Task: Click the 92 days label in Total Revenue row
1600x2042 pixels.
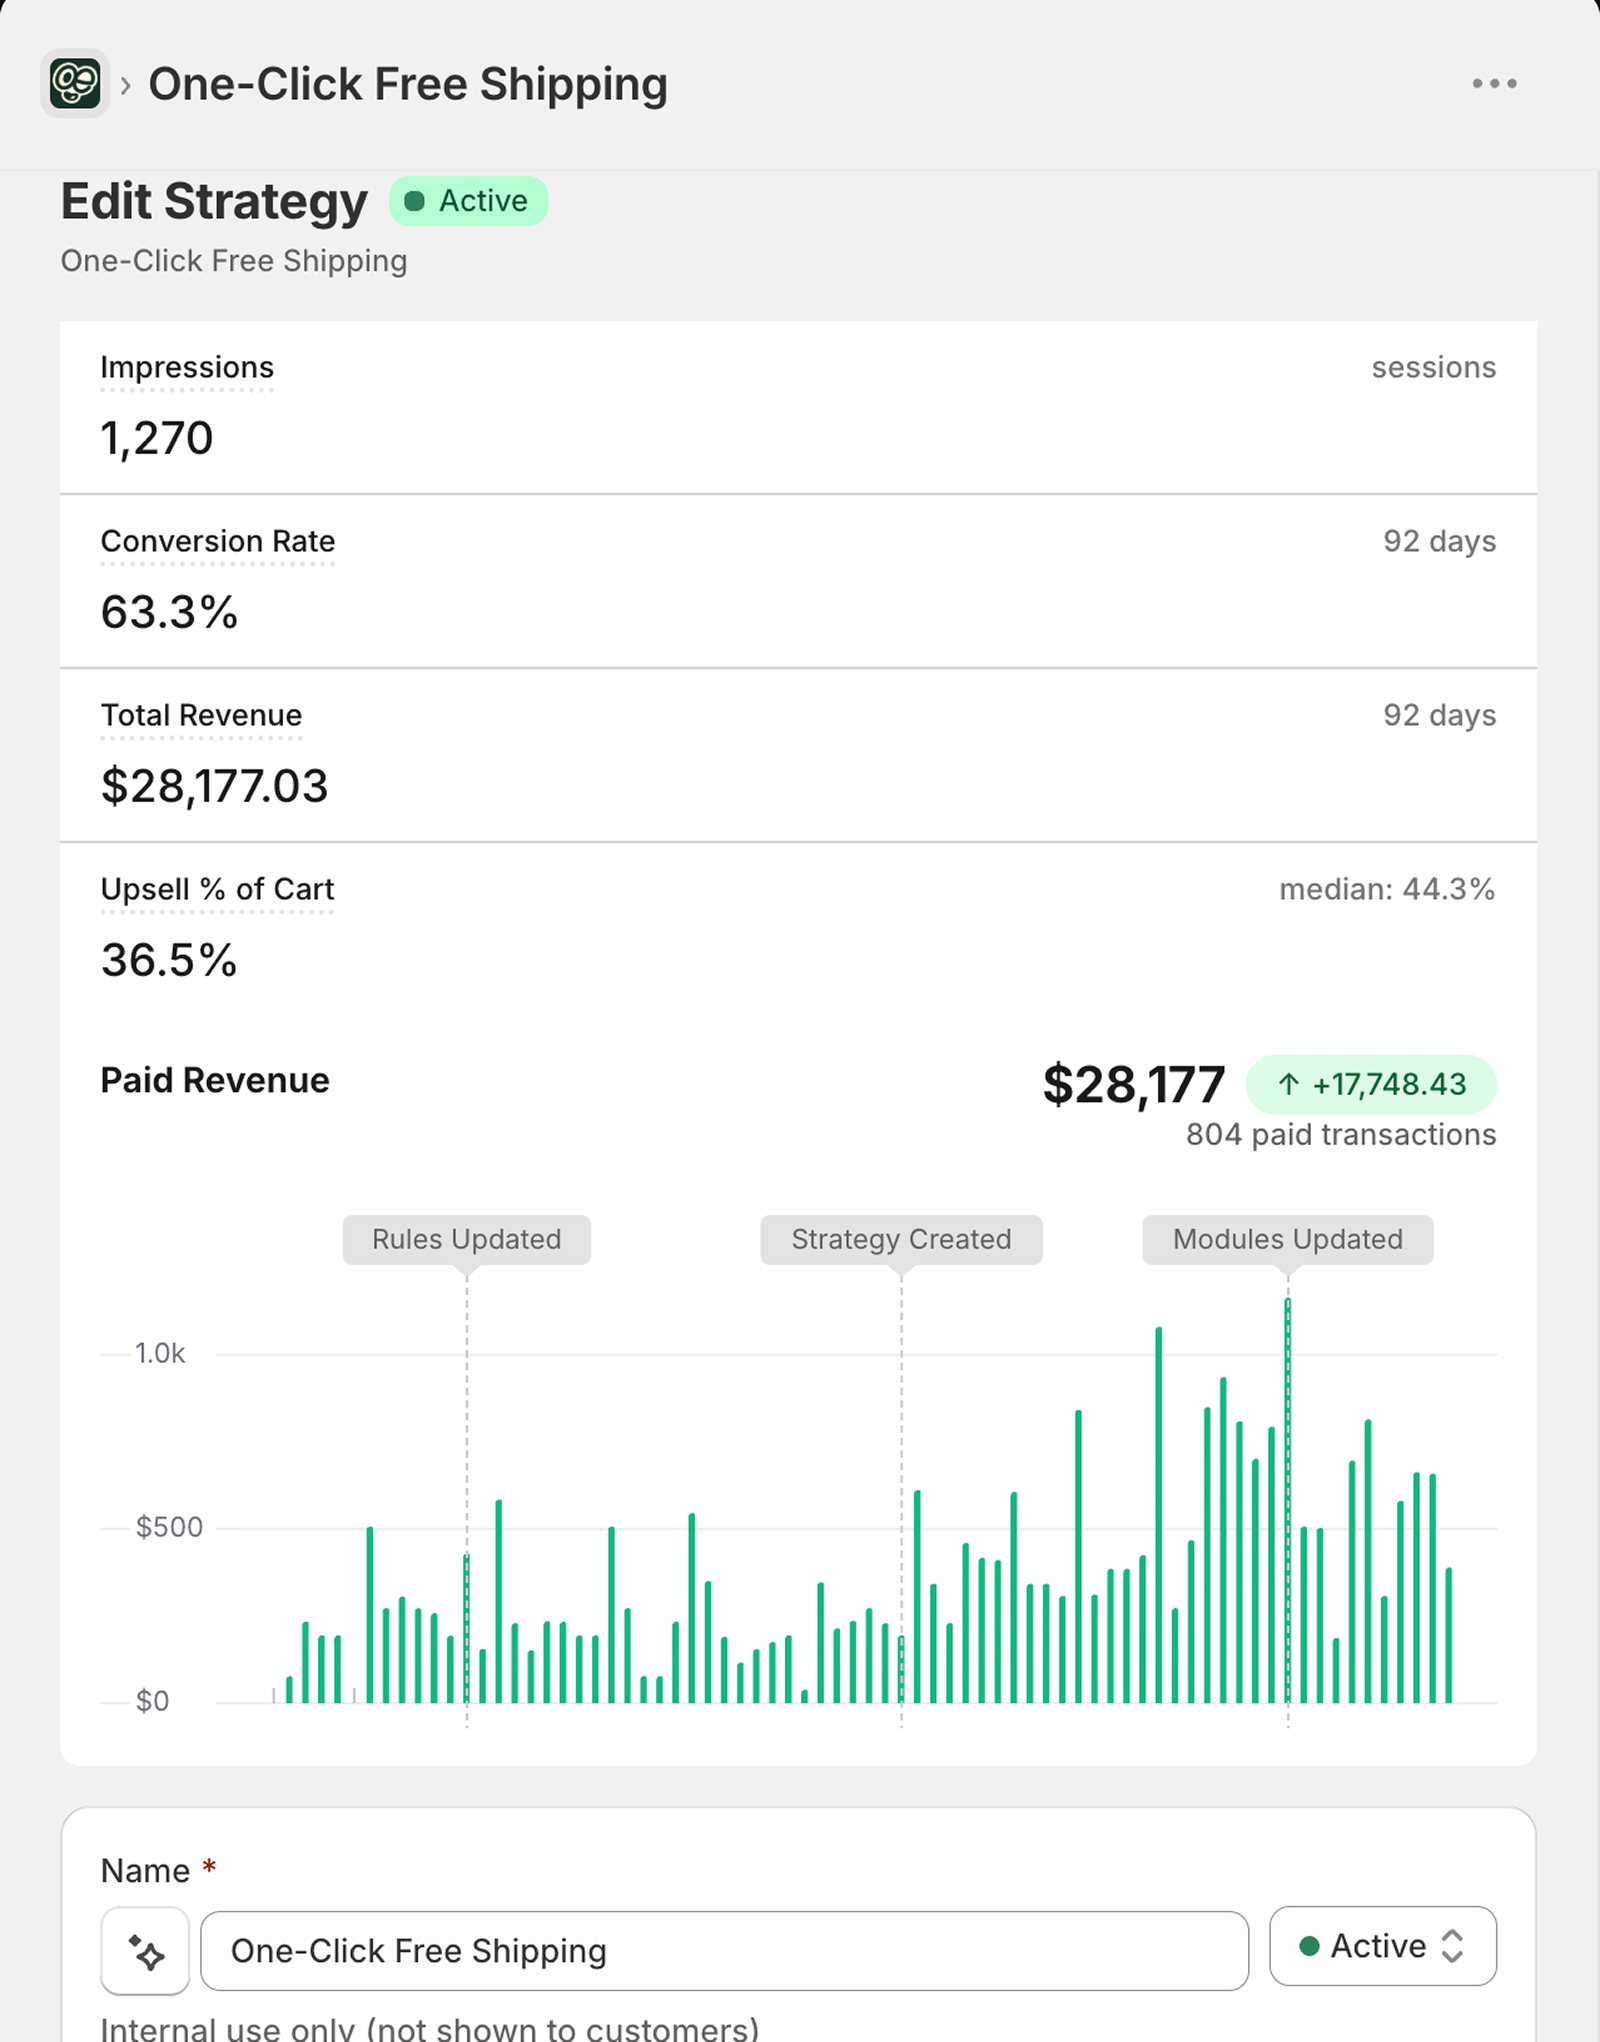Action: [x=1440, y=715]
